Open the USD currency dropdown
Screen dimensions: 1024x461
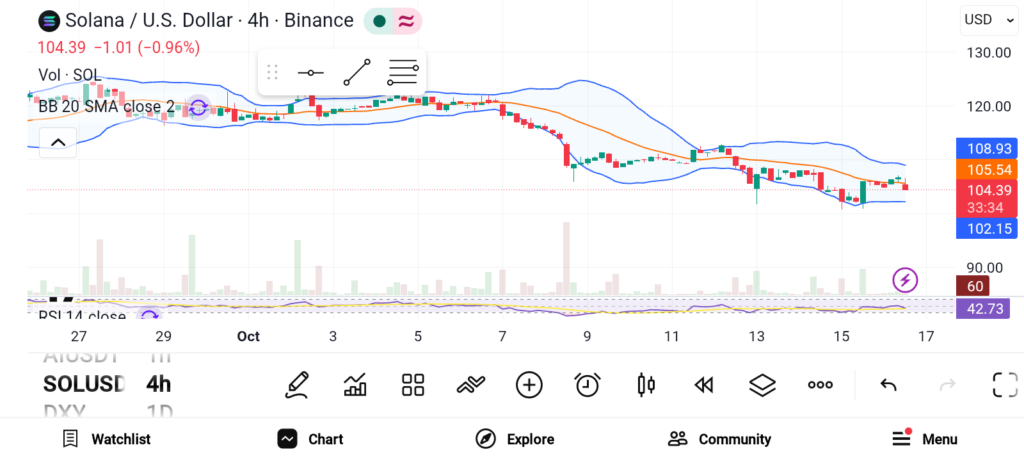[989, 20]
